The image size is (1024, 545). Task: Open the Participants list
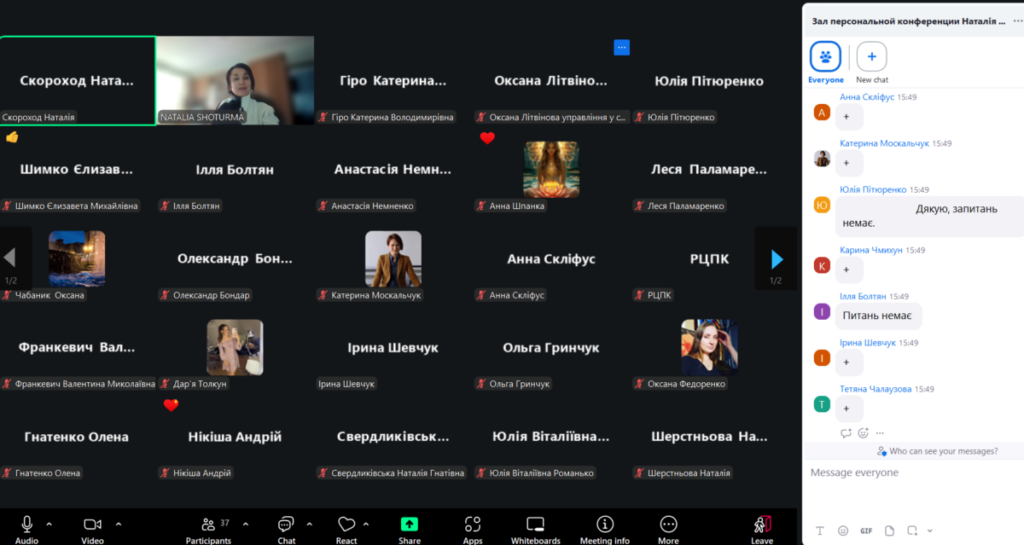click(x=208, y=525)
